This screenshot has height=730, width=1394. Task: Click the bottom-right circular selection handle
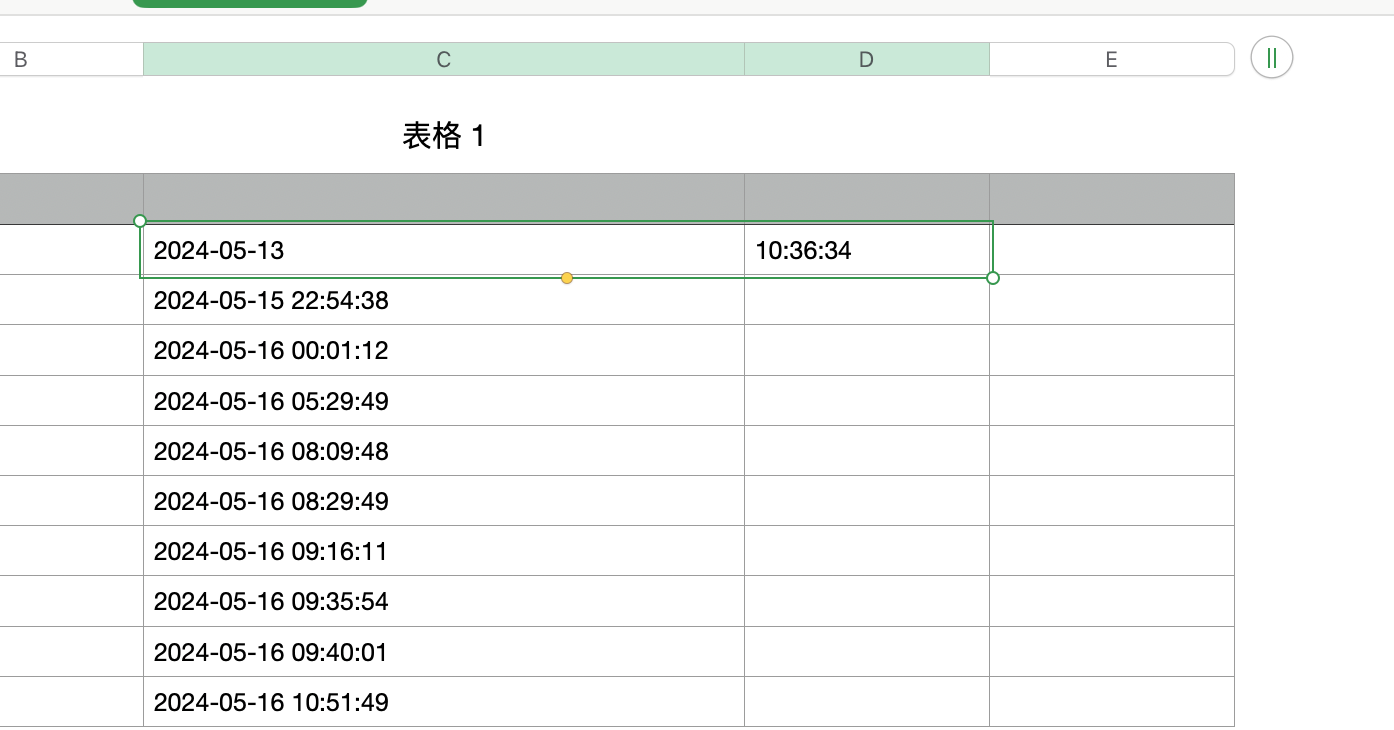pyautogui.click(x=993, y=278)
